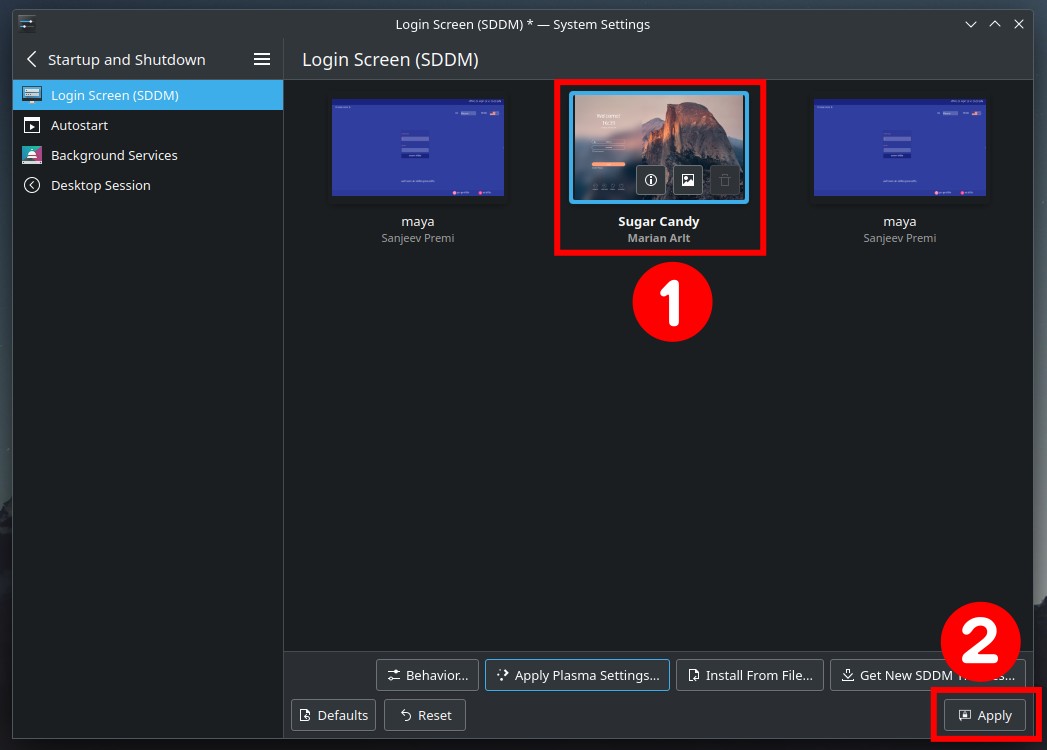This screenshot has width=1047, height=750.
Task: Click the System Settings title bar icon
Action: [27, 24]
